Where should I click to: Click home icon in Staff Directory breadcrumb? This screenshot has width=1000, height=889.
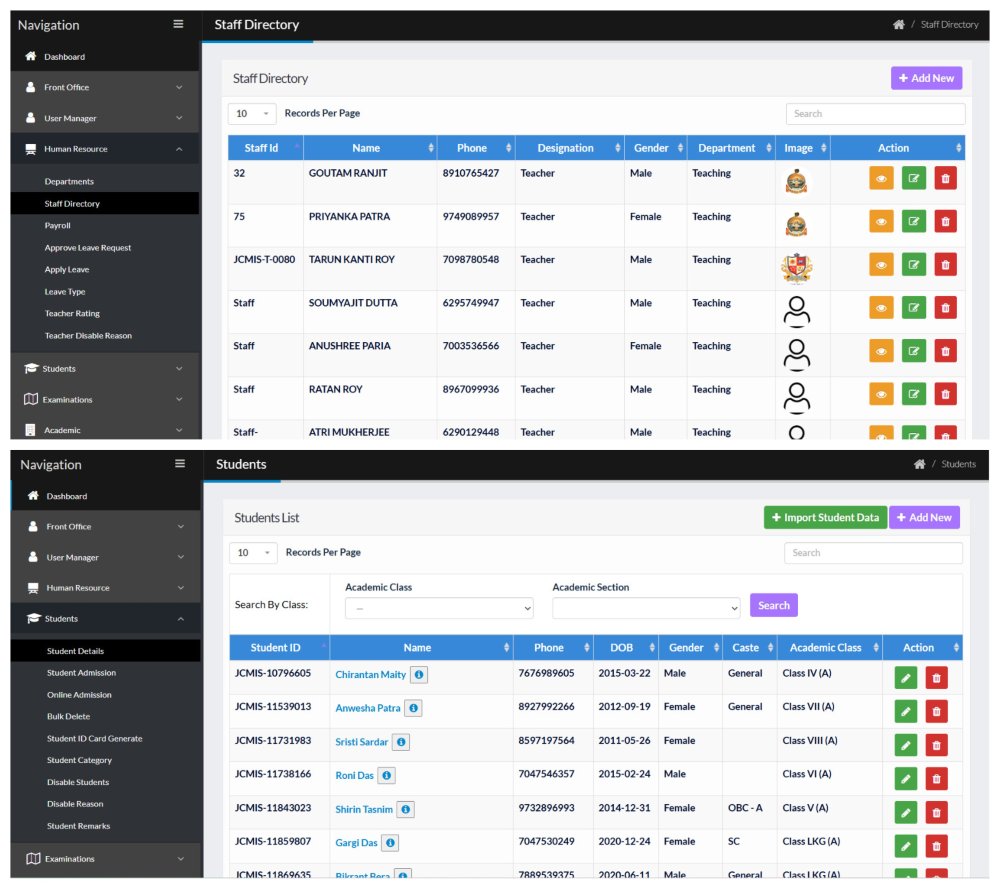tap(899, 24)
